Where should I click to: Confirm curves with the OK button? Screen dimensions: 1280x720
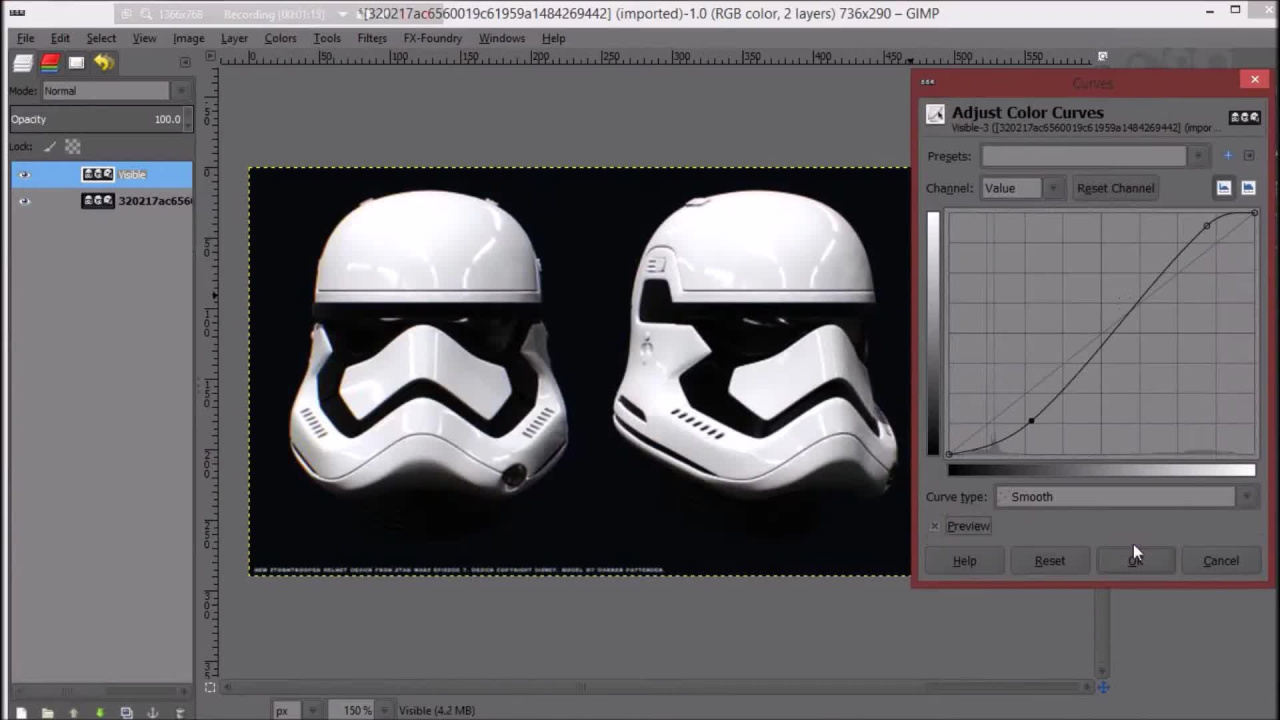coord(1135,561)
